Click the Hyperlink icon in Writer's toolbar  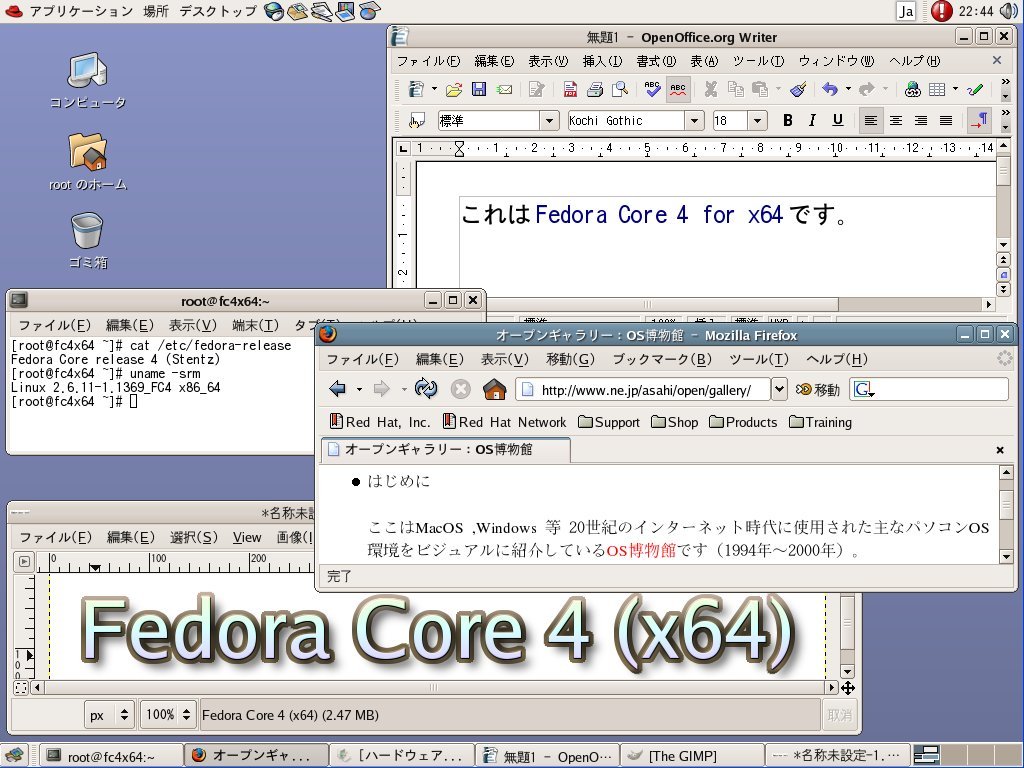pos(912,89)
